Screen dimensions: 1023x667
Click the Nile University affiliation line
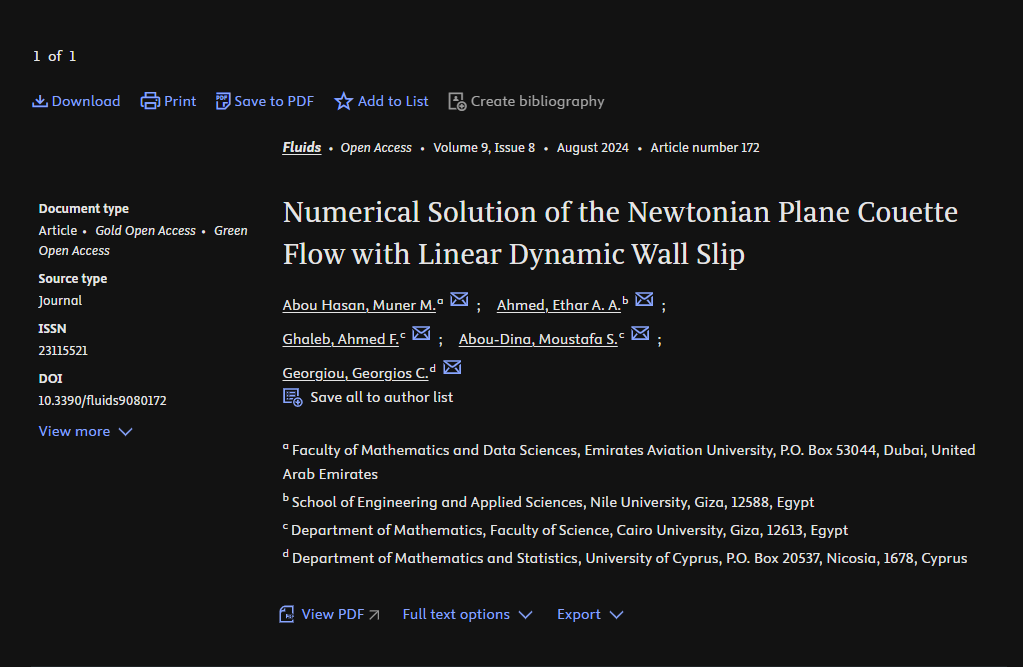click(x=548, y=502)
